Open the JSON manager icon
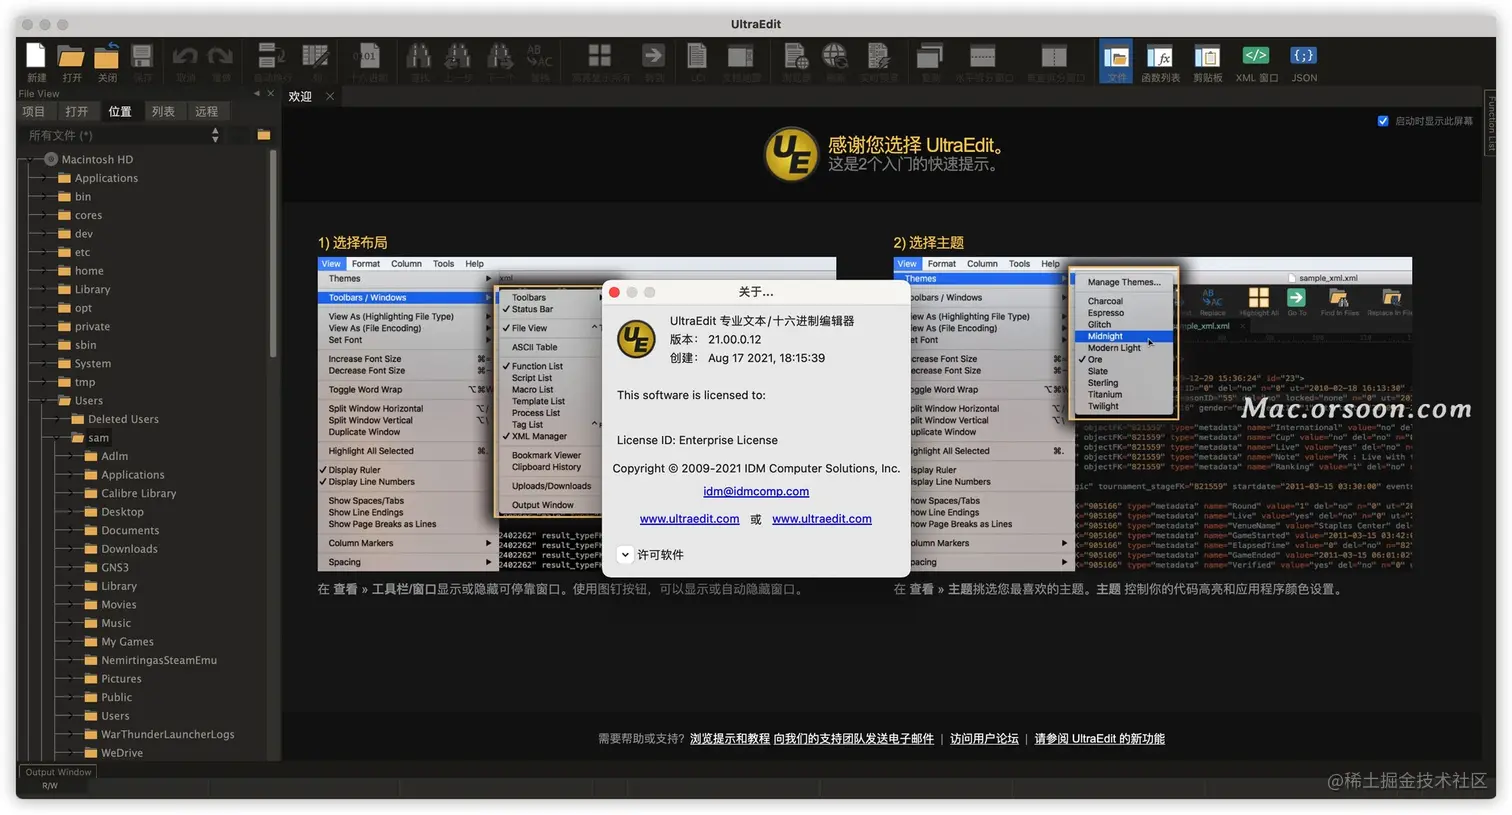Screen dimensions: 1512x815 [1304, 61]
